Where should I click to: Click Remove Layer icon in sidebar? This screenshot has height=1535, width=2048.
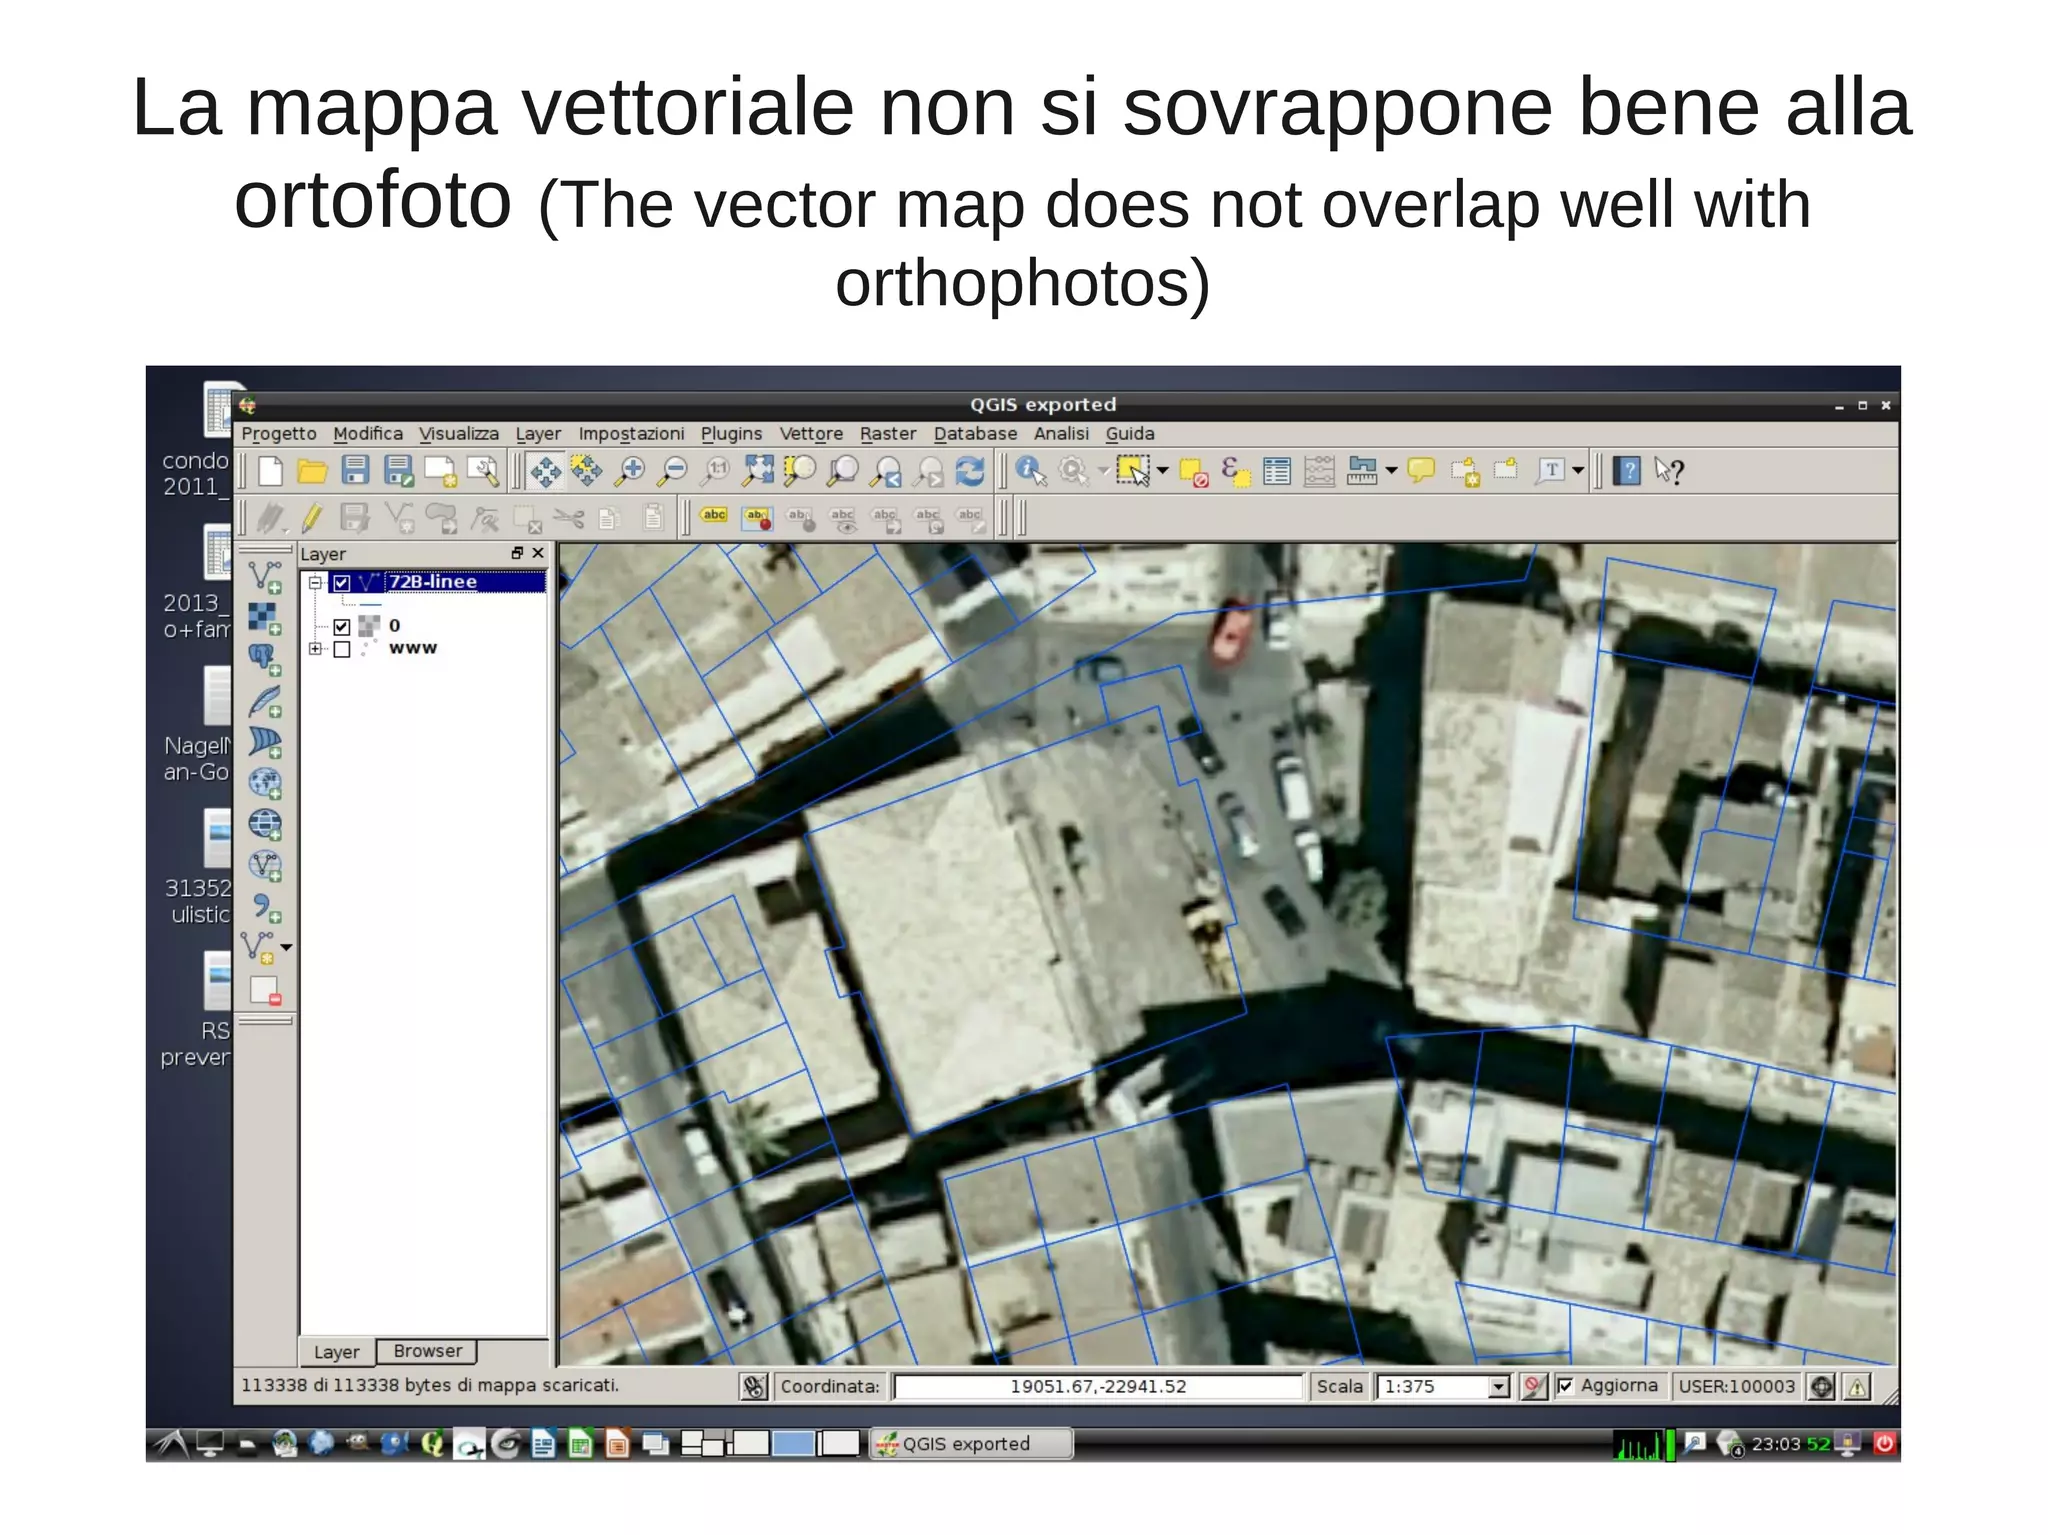coord(265,990)
